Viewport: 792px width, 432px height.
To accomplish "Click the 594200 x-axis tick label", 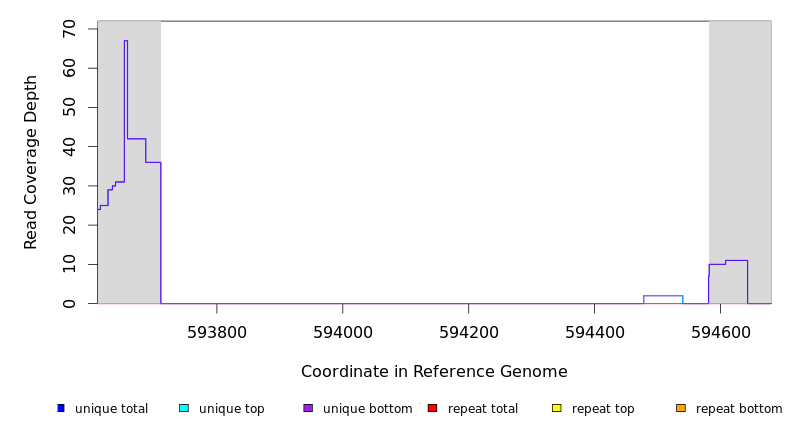I will tap(468, 331).
